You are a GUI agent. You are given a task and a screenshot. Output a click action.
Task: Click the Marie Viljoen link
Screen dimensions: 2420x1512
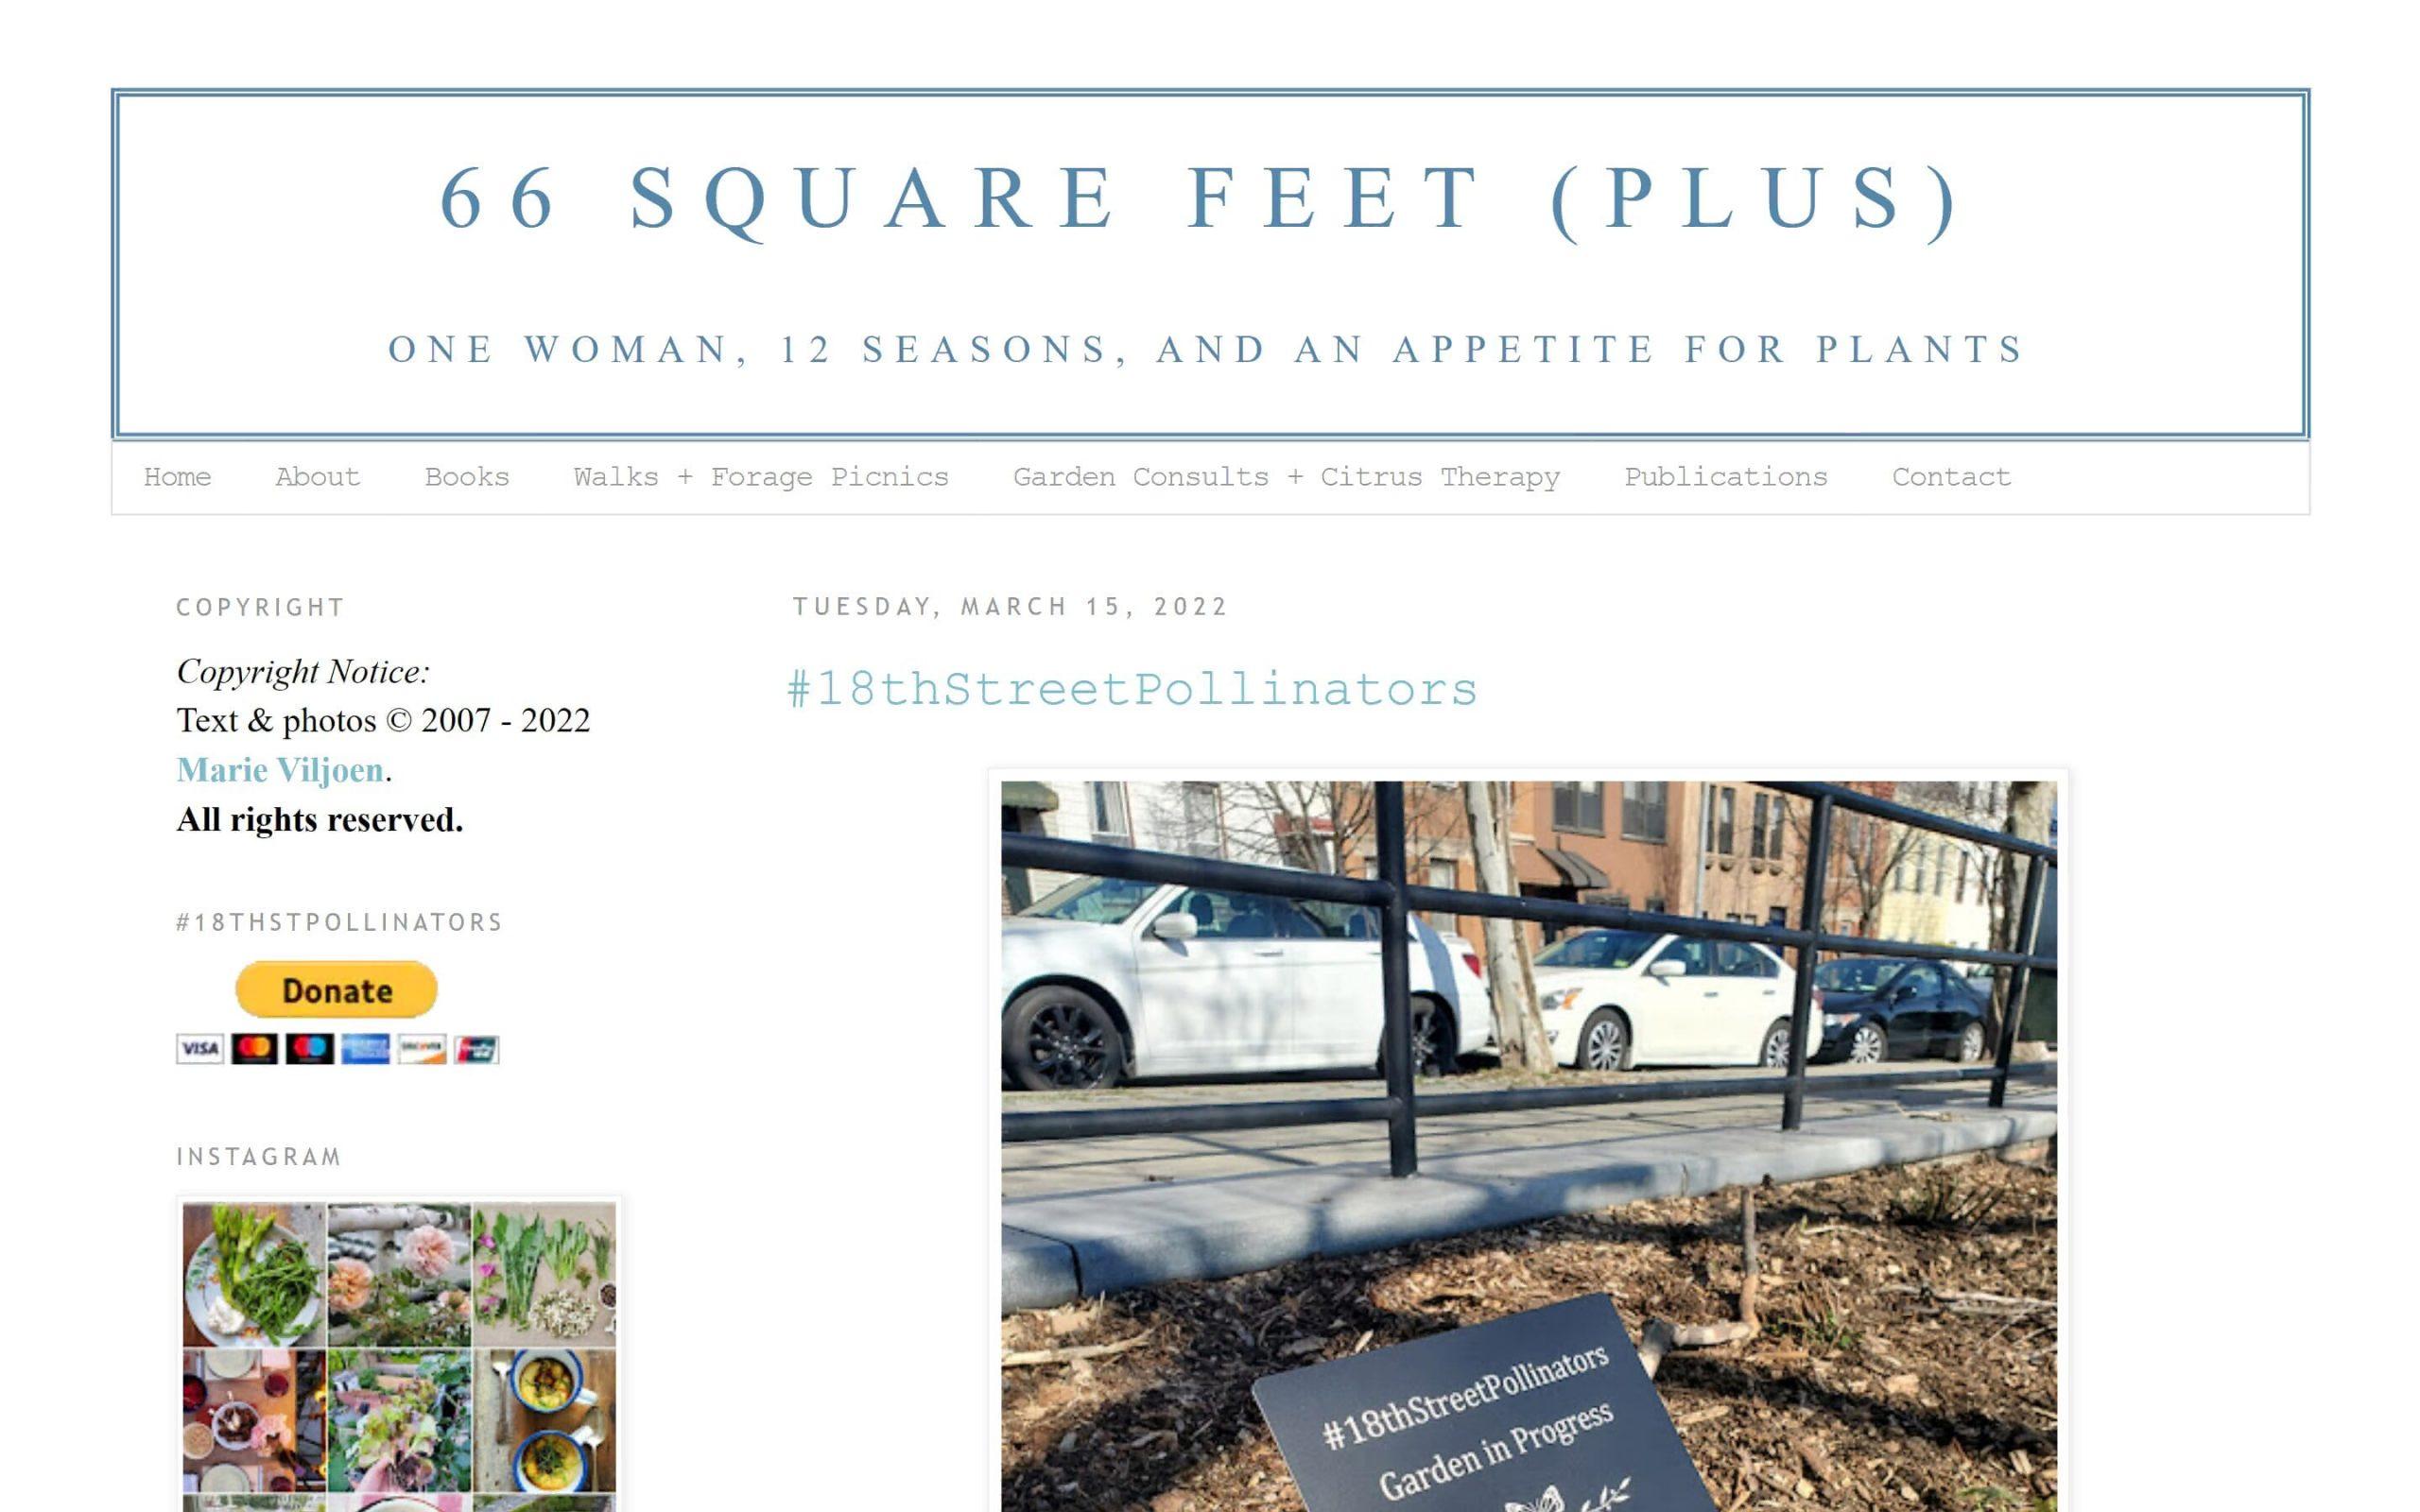pos(280,769)
